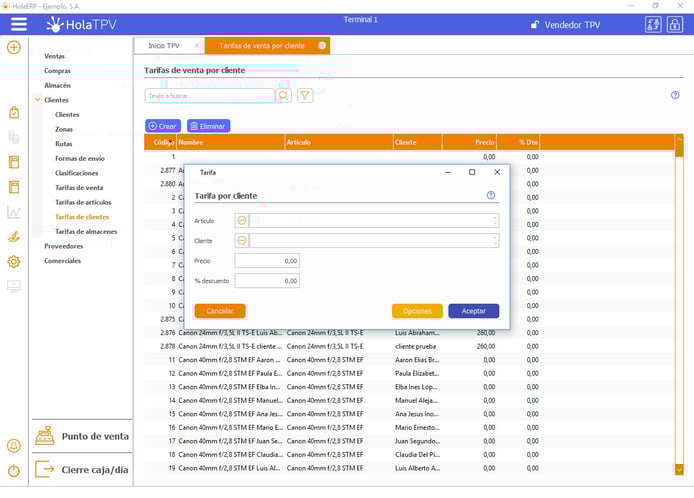
Task: Click the plus circle sidebar icon
Action: (x=14, y=47)
